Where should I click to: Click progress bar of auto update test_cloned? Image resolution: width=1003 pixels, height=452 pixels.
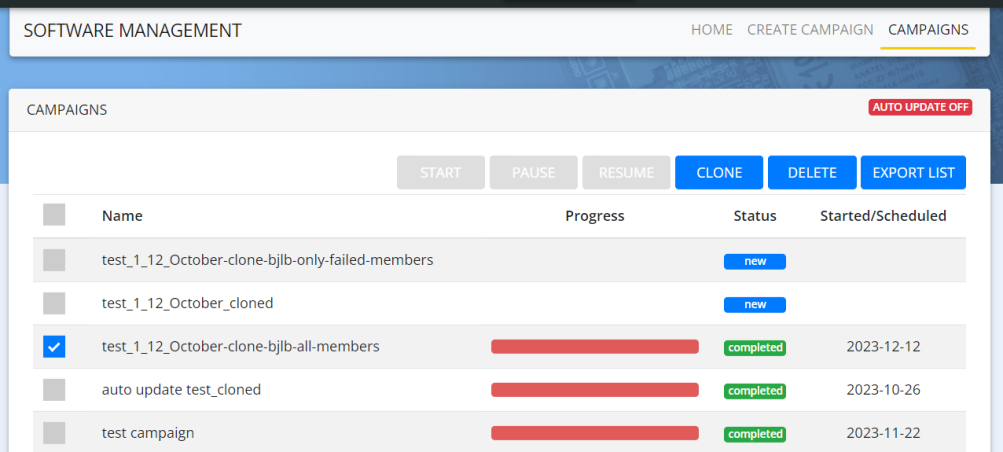click(x=594, y=390)
